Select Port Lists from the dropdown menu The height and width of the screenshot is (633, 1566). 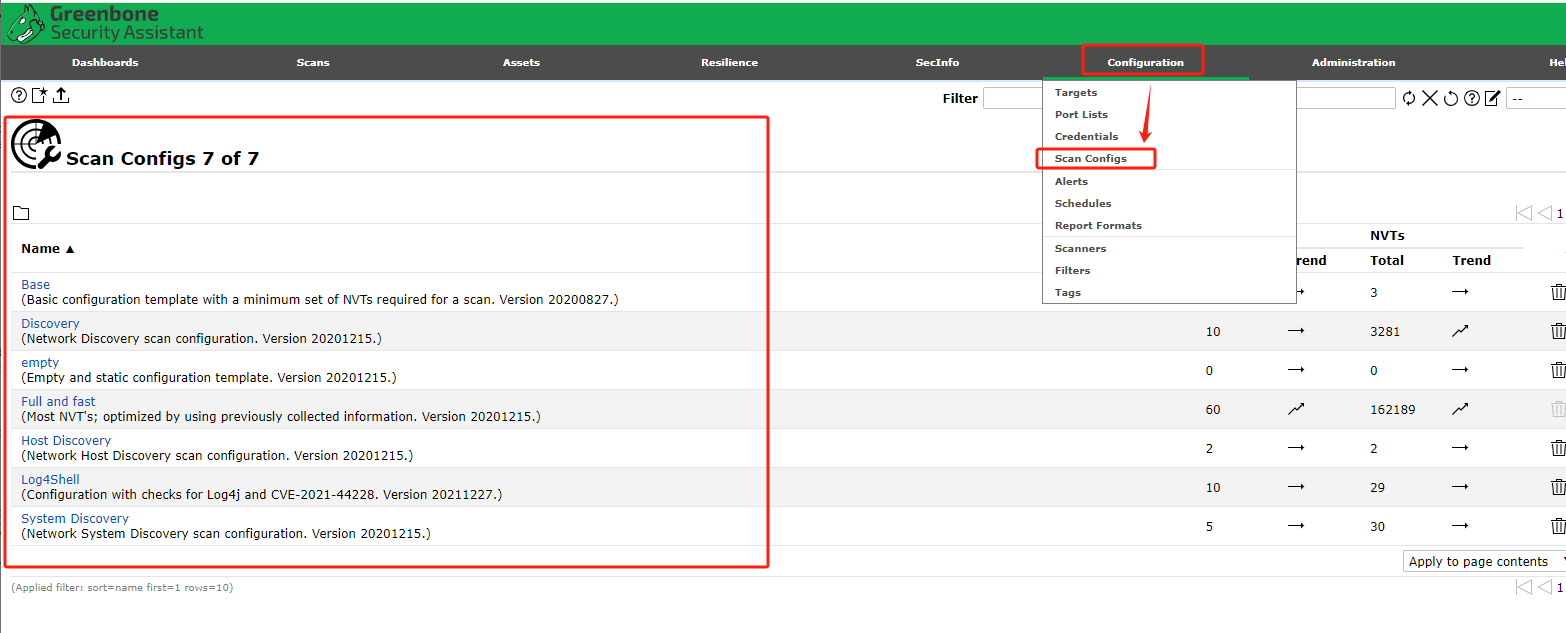(1081, 114)
